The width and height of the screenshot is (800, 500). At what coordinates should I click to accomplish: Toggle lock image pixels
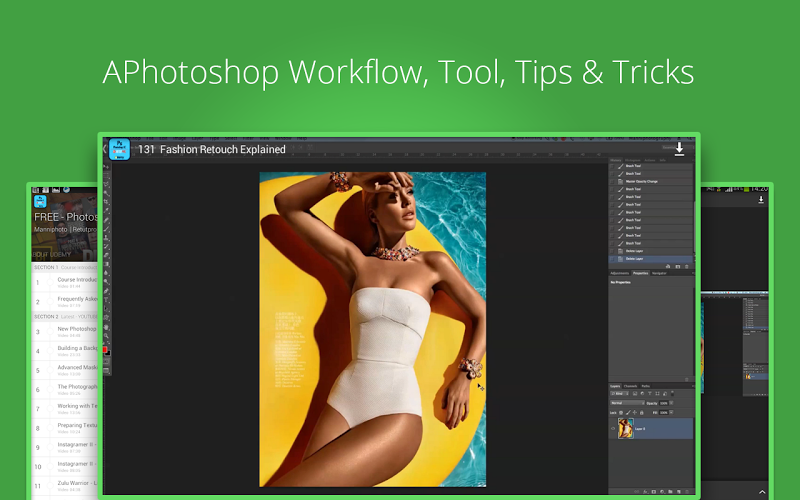628,413
